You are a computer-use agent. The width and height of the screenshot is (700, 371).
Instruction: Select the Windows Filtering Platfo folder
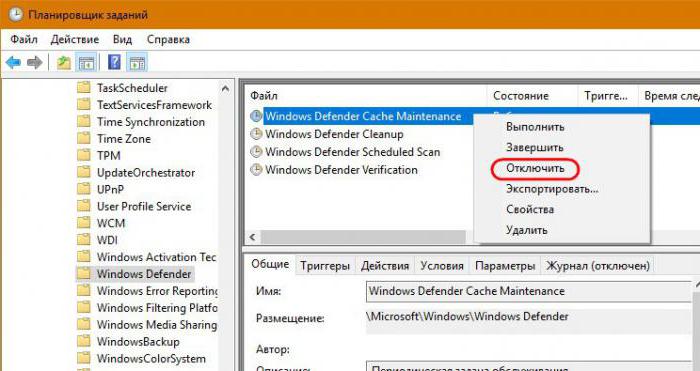tap(157, 308)
